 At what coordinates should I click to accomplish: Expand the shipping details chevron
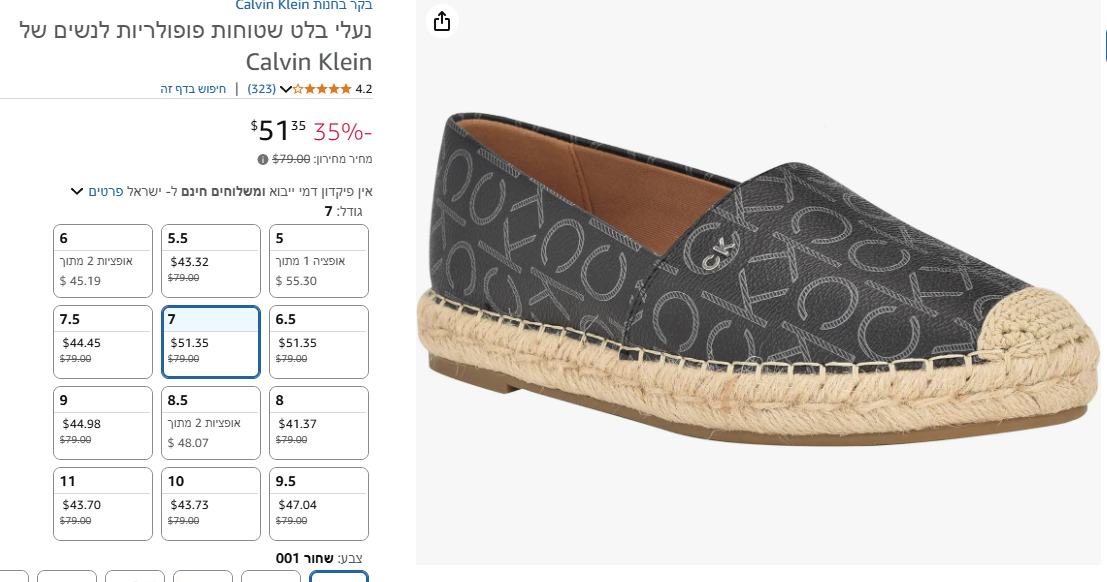[x=76, y=191]
